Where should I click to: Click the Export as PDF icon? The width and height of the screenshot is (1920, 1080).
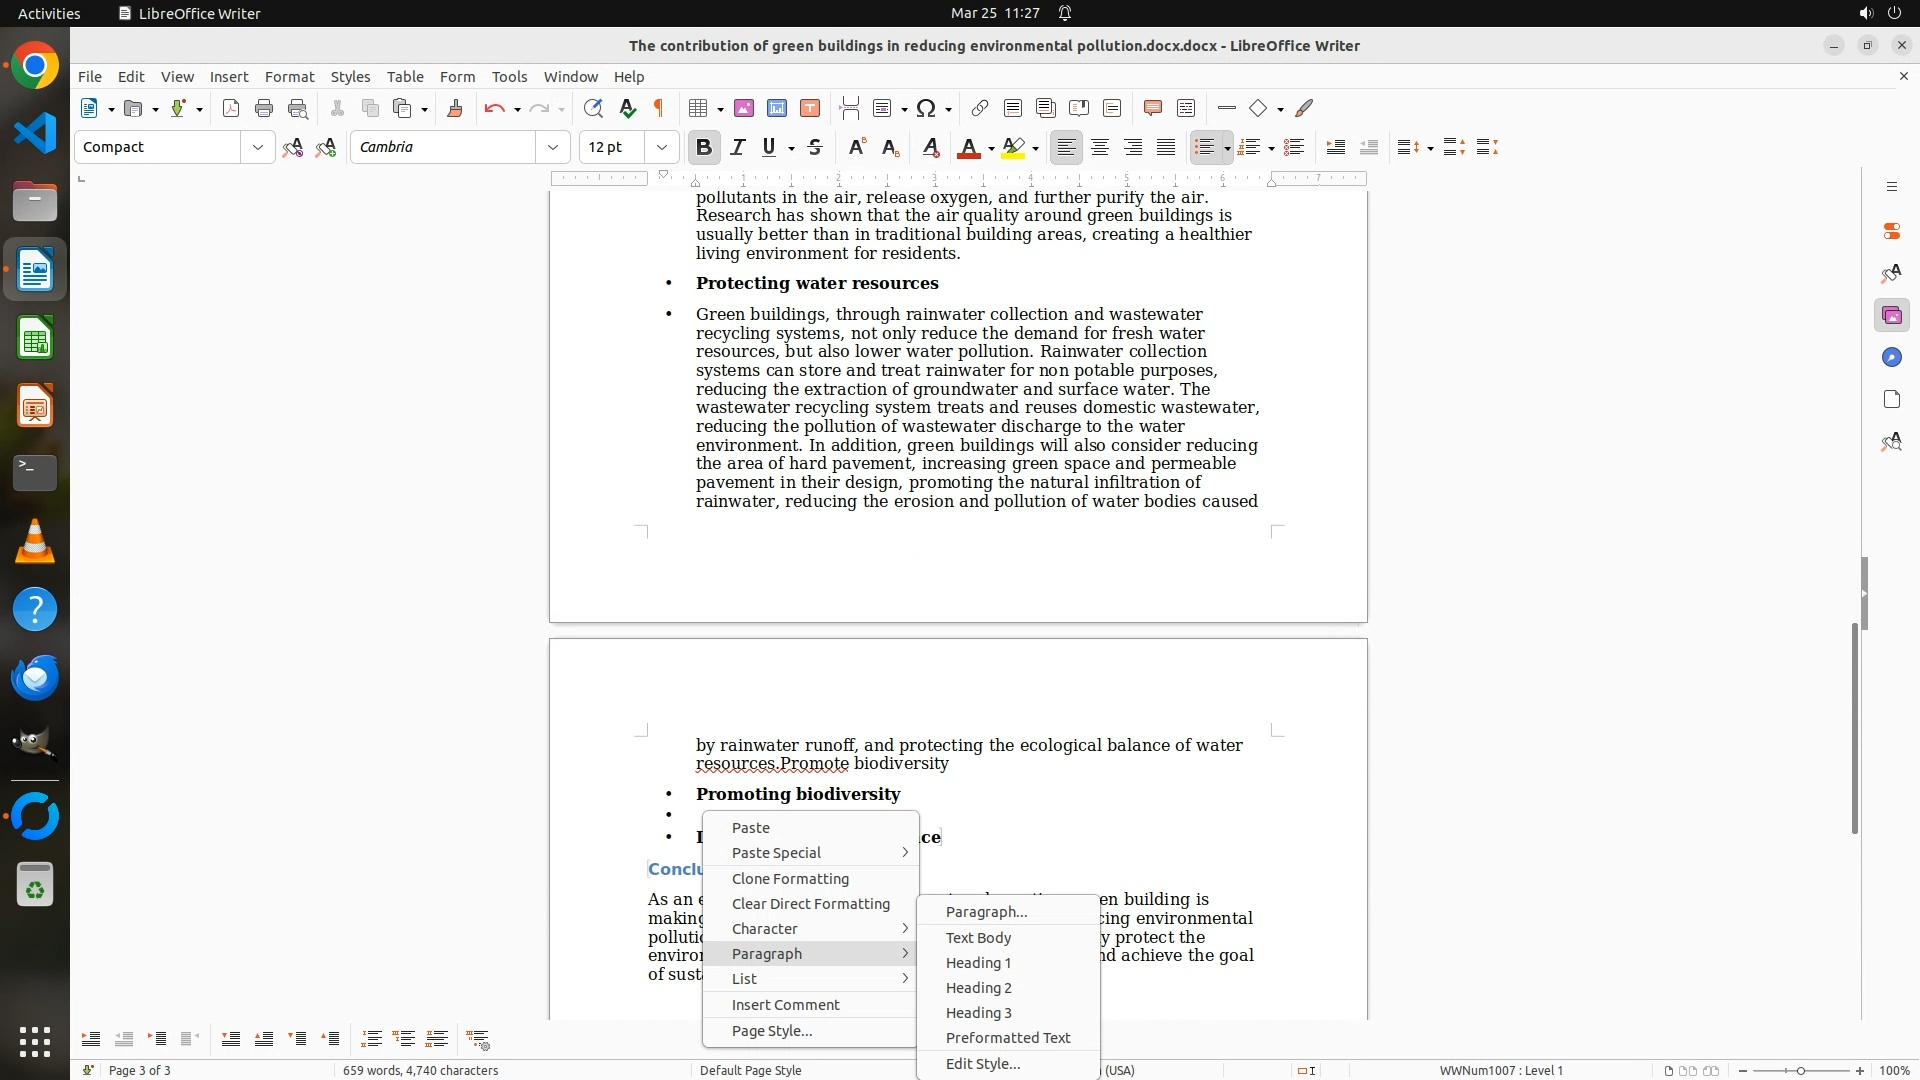(x=231, y=109)
